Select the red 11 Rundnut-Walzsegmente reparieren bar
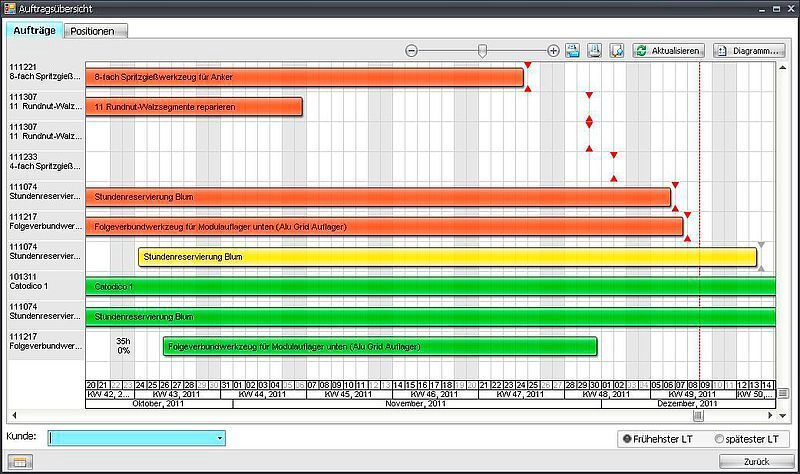The image size is (800, 474). tap(194, 107)
